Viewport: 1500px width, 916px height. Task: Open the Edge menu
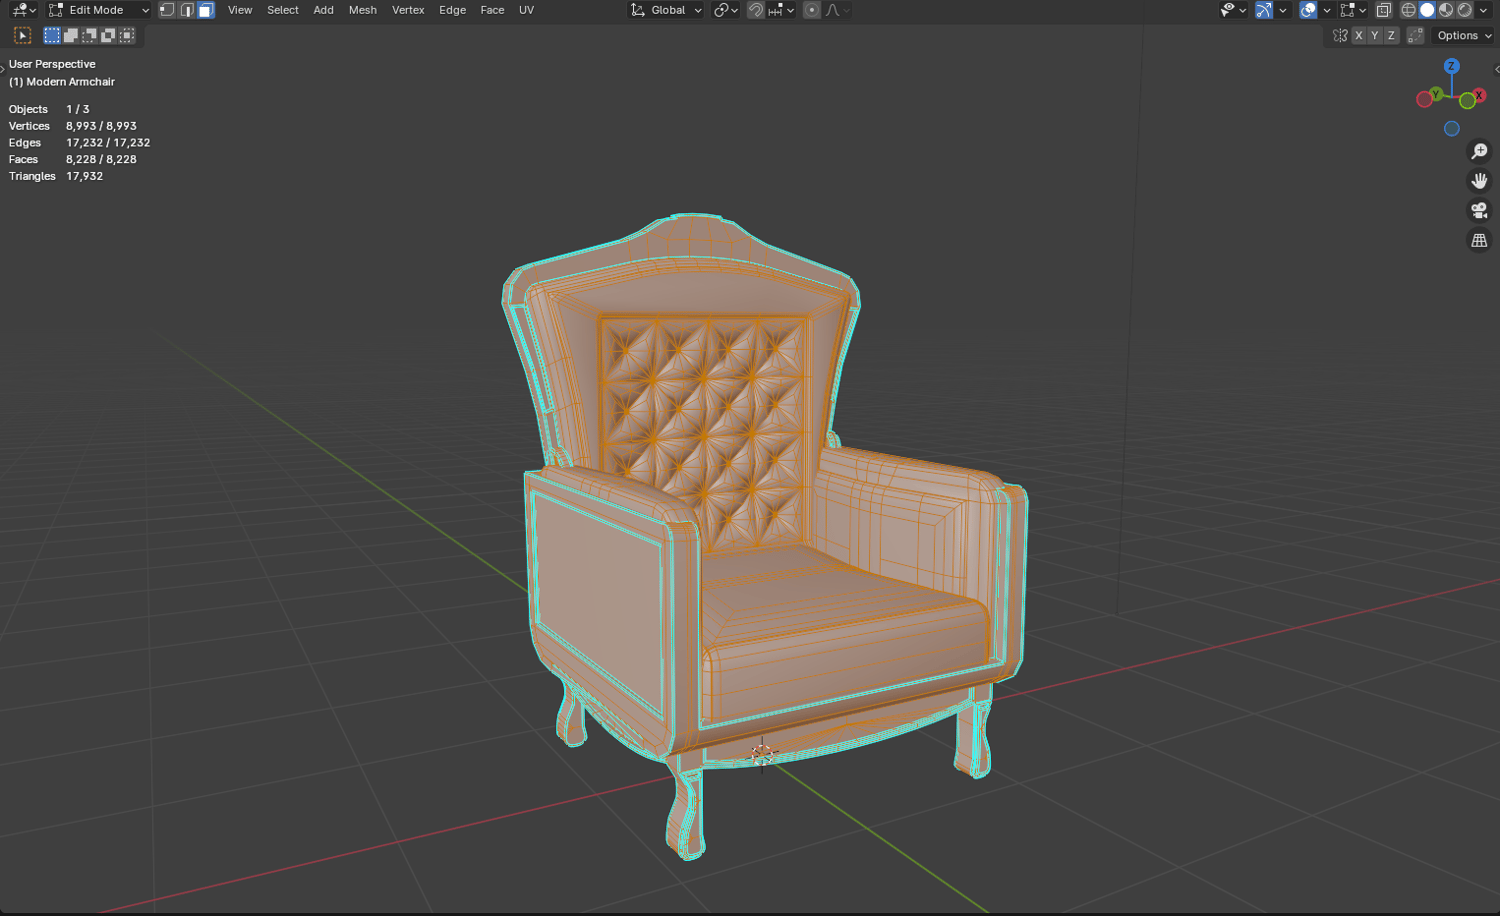coord(453,10)
